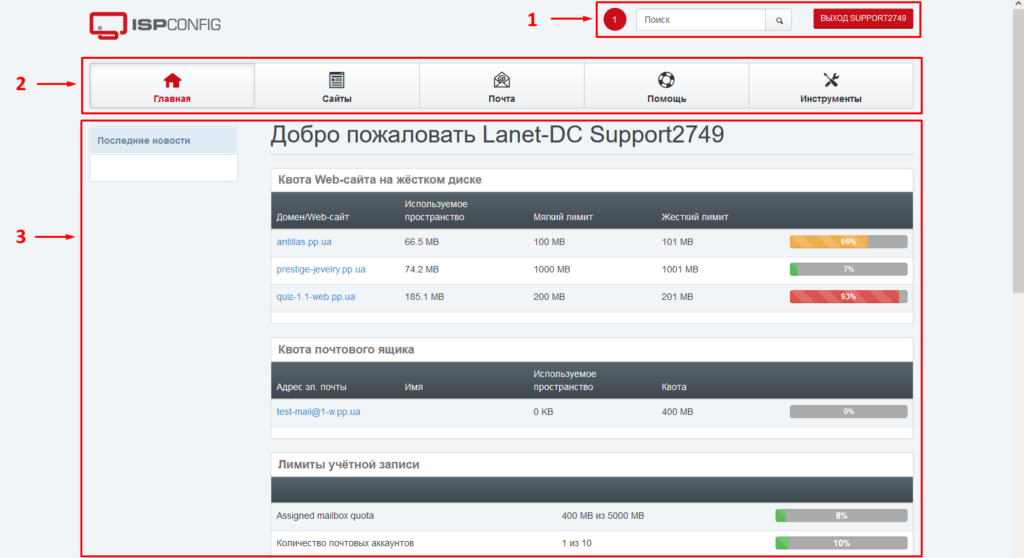Screen dimensions: 1024x558
Task: Open the prestige-jevelry.pp.ua site link
Action: tap(321, 269)
